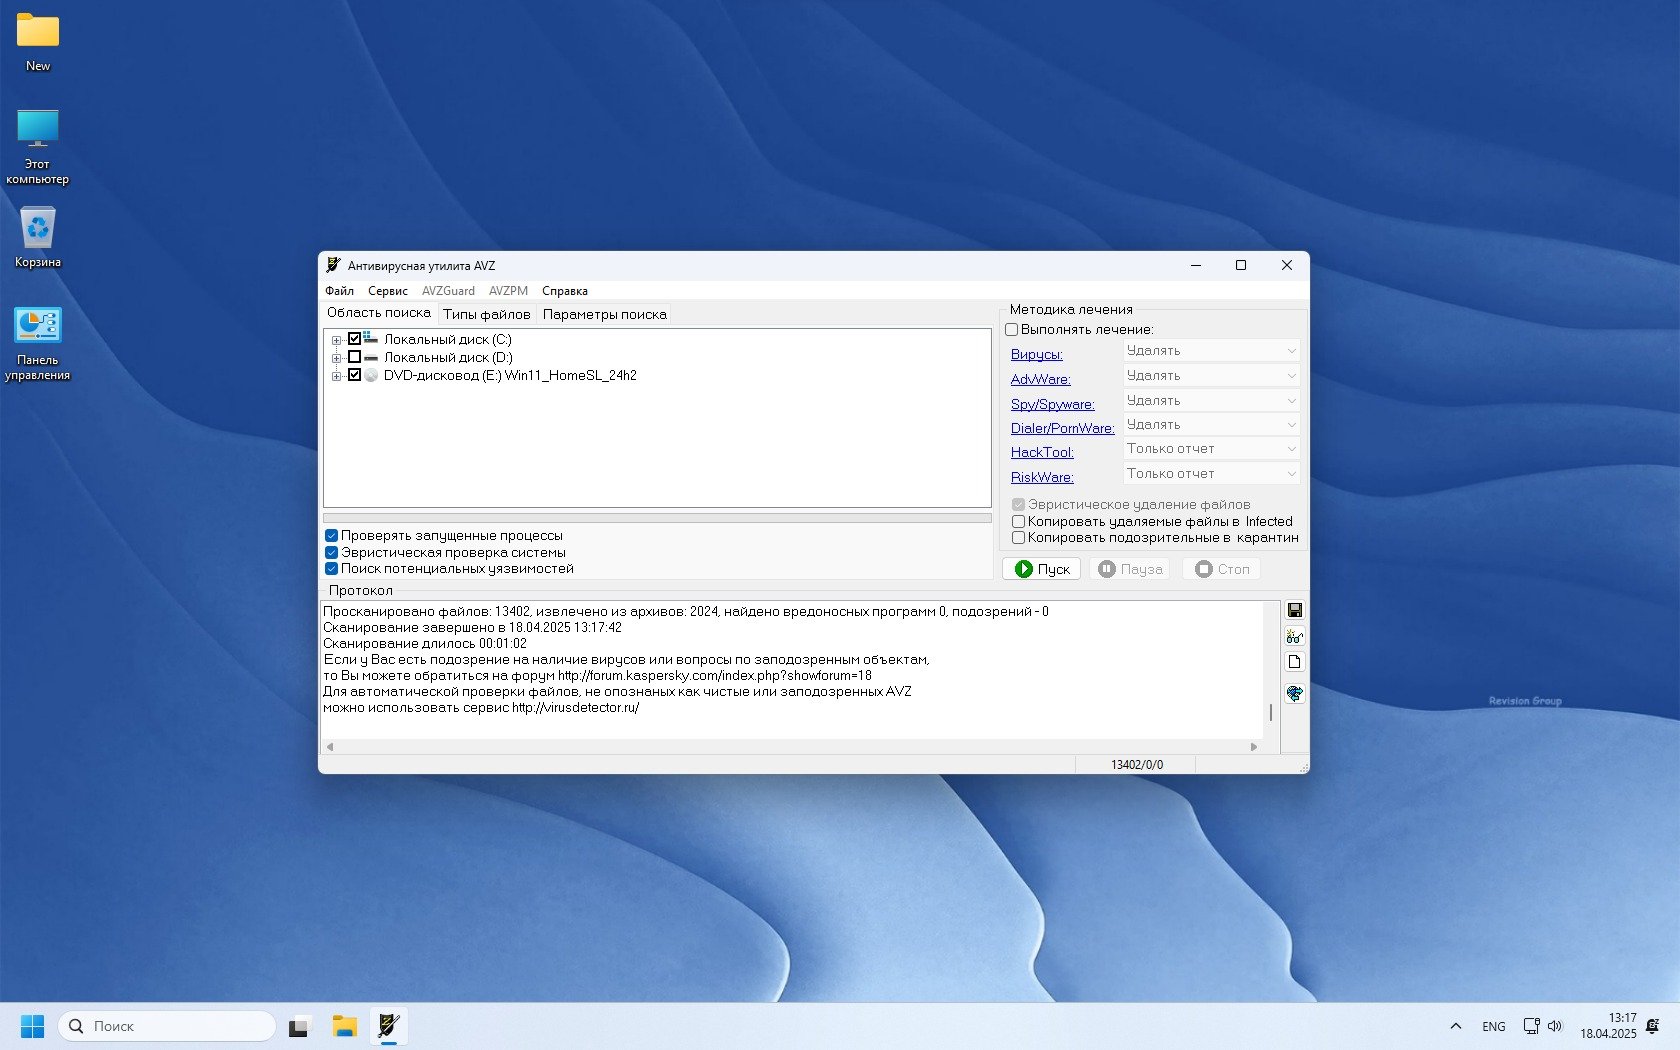Open the RiskWare action dropdown
1680x1050 pixels.
(1210, 474)
